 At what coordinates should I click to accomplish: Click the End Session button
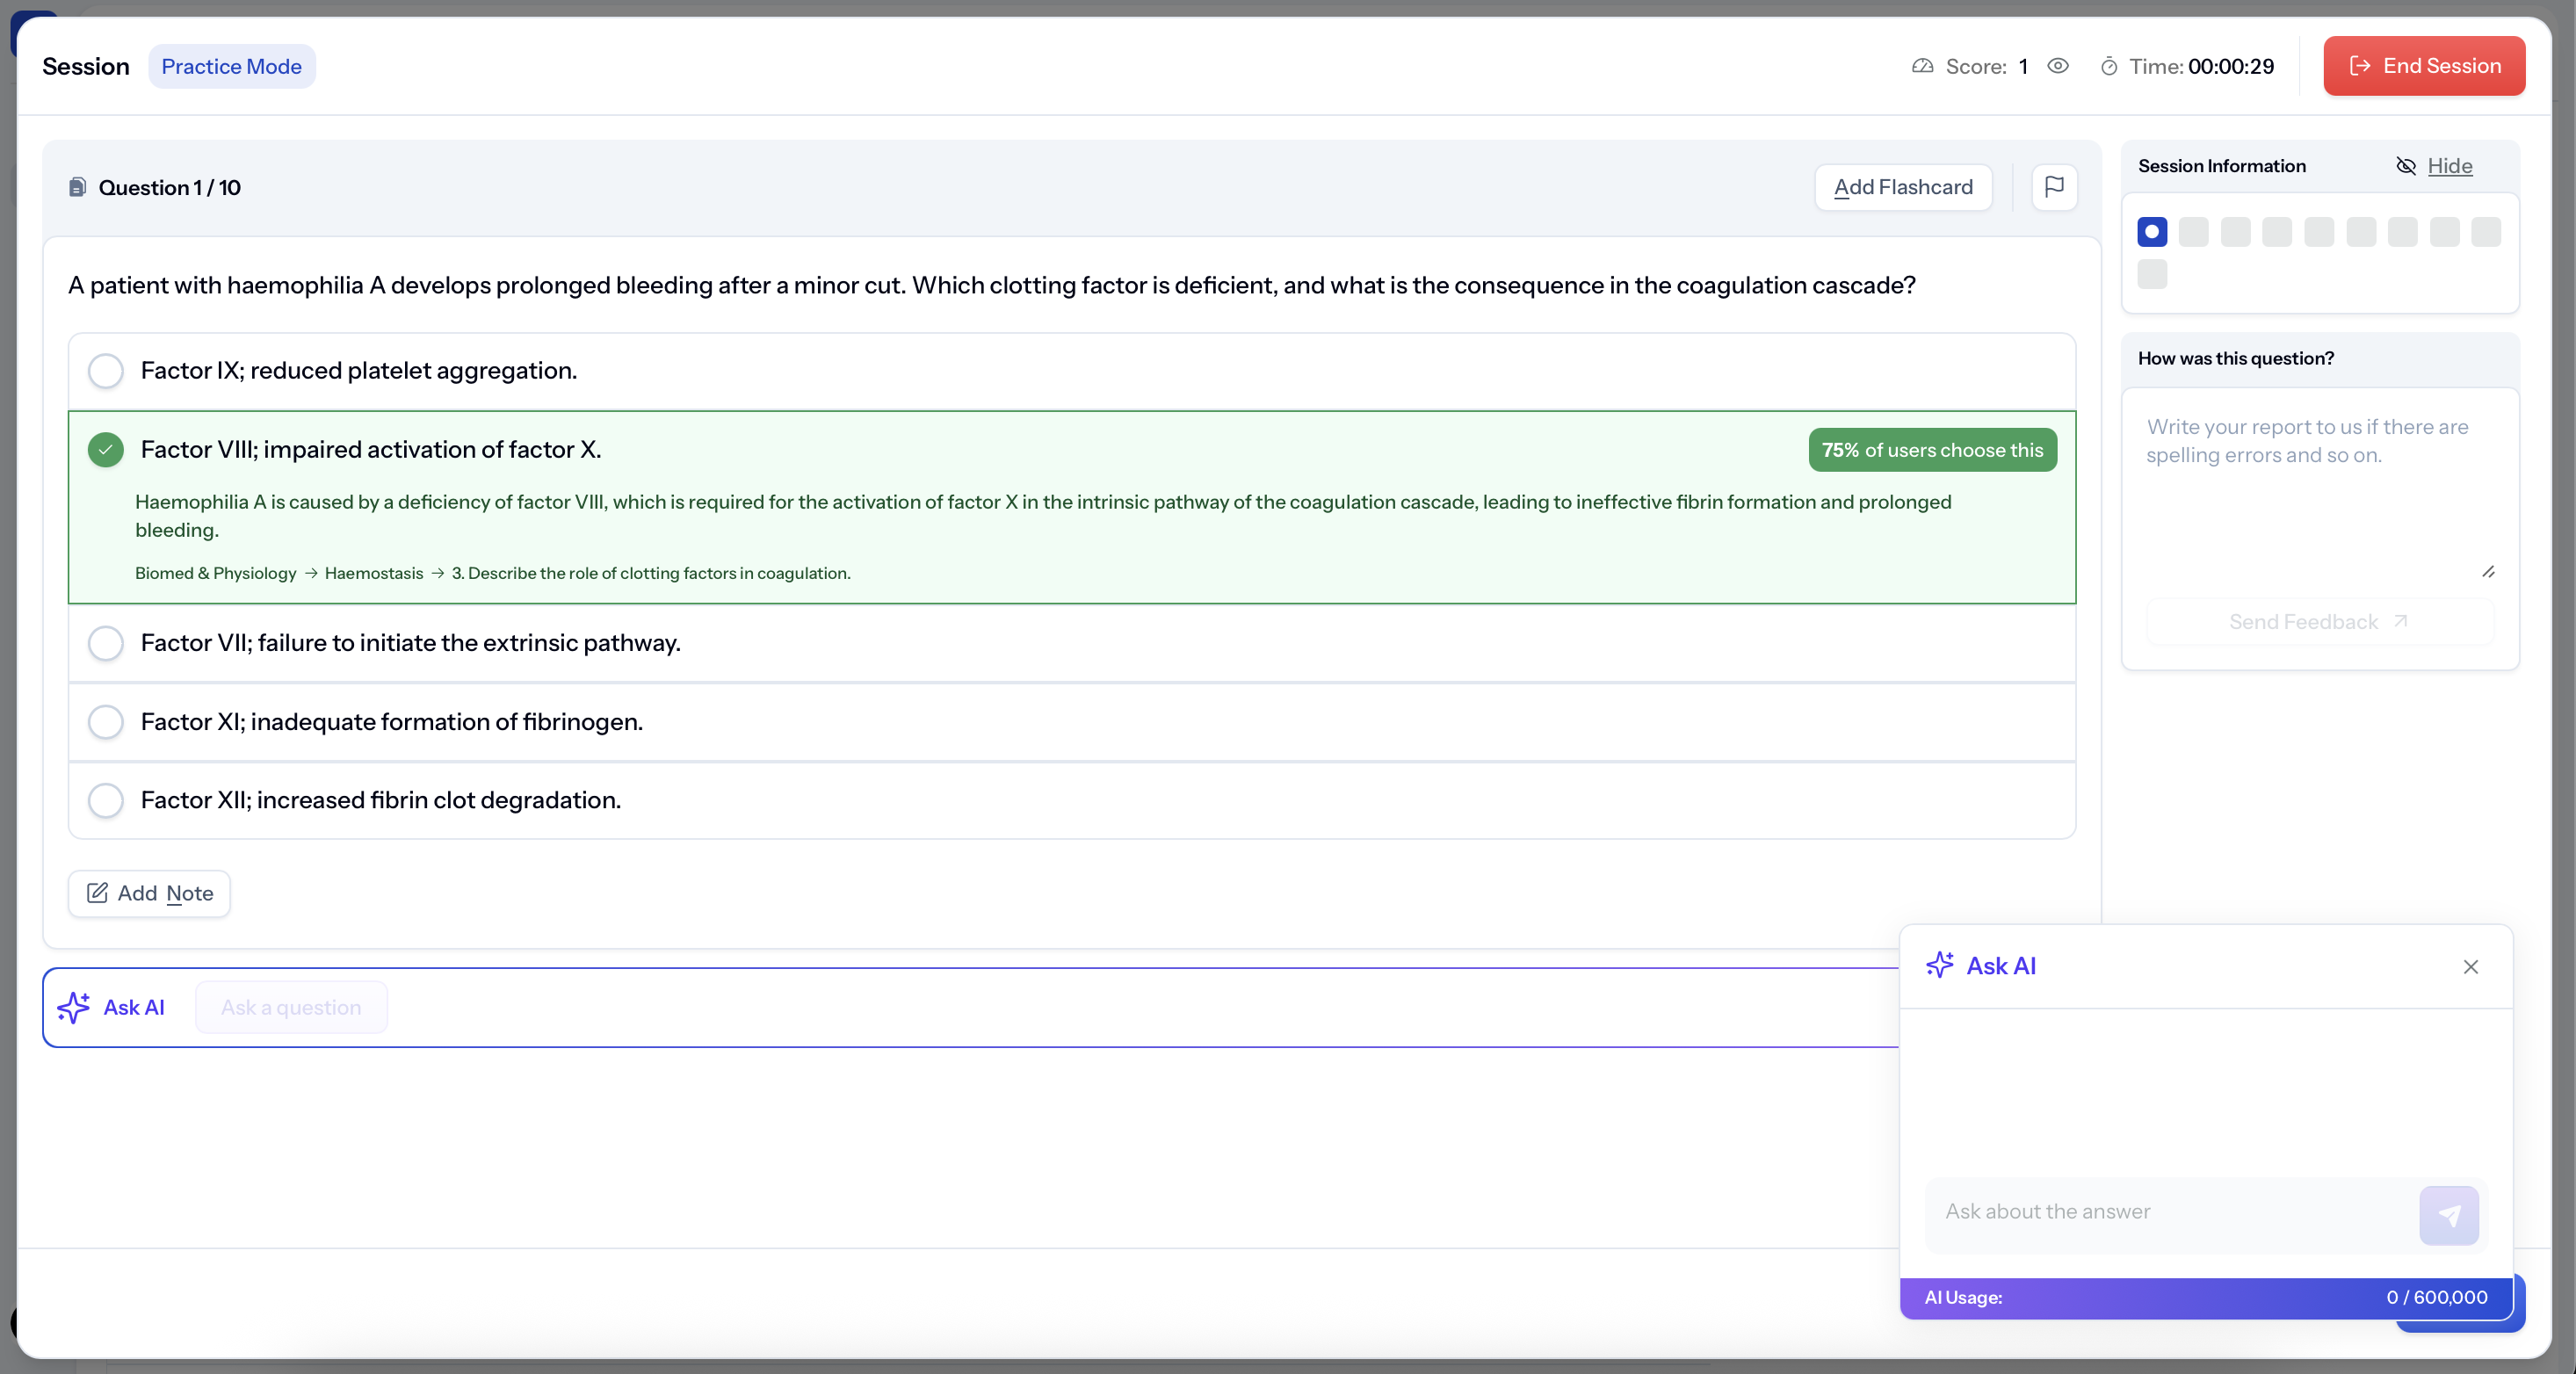tap(2423, 66)
